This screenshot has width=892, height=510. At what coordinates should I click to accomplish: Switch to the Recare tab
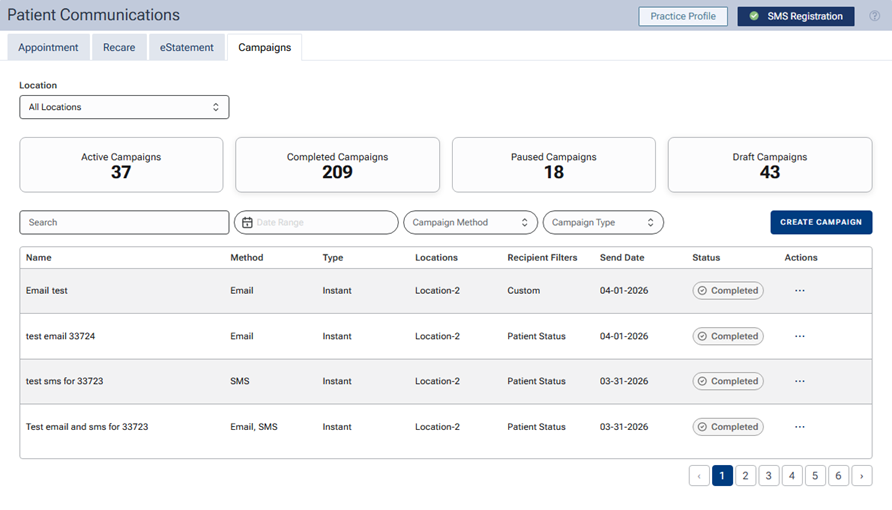click(x=119, y=48)
